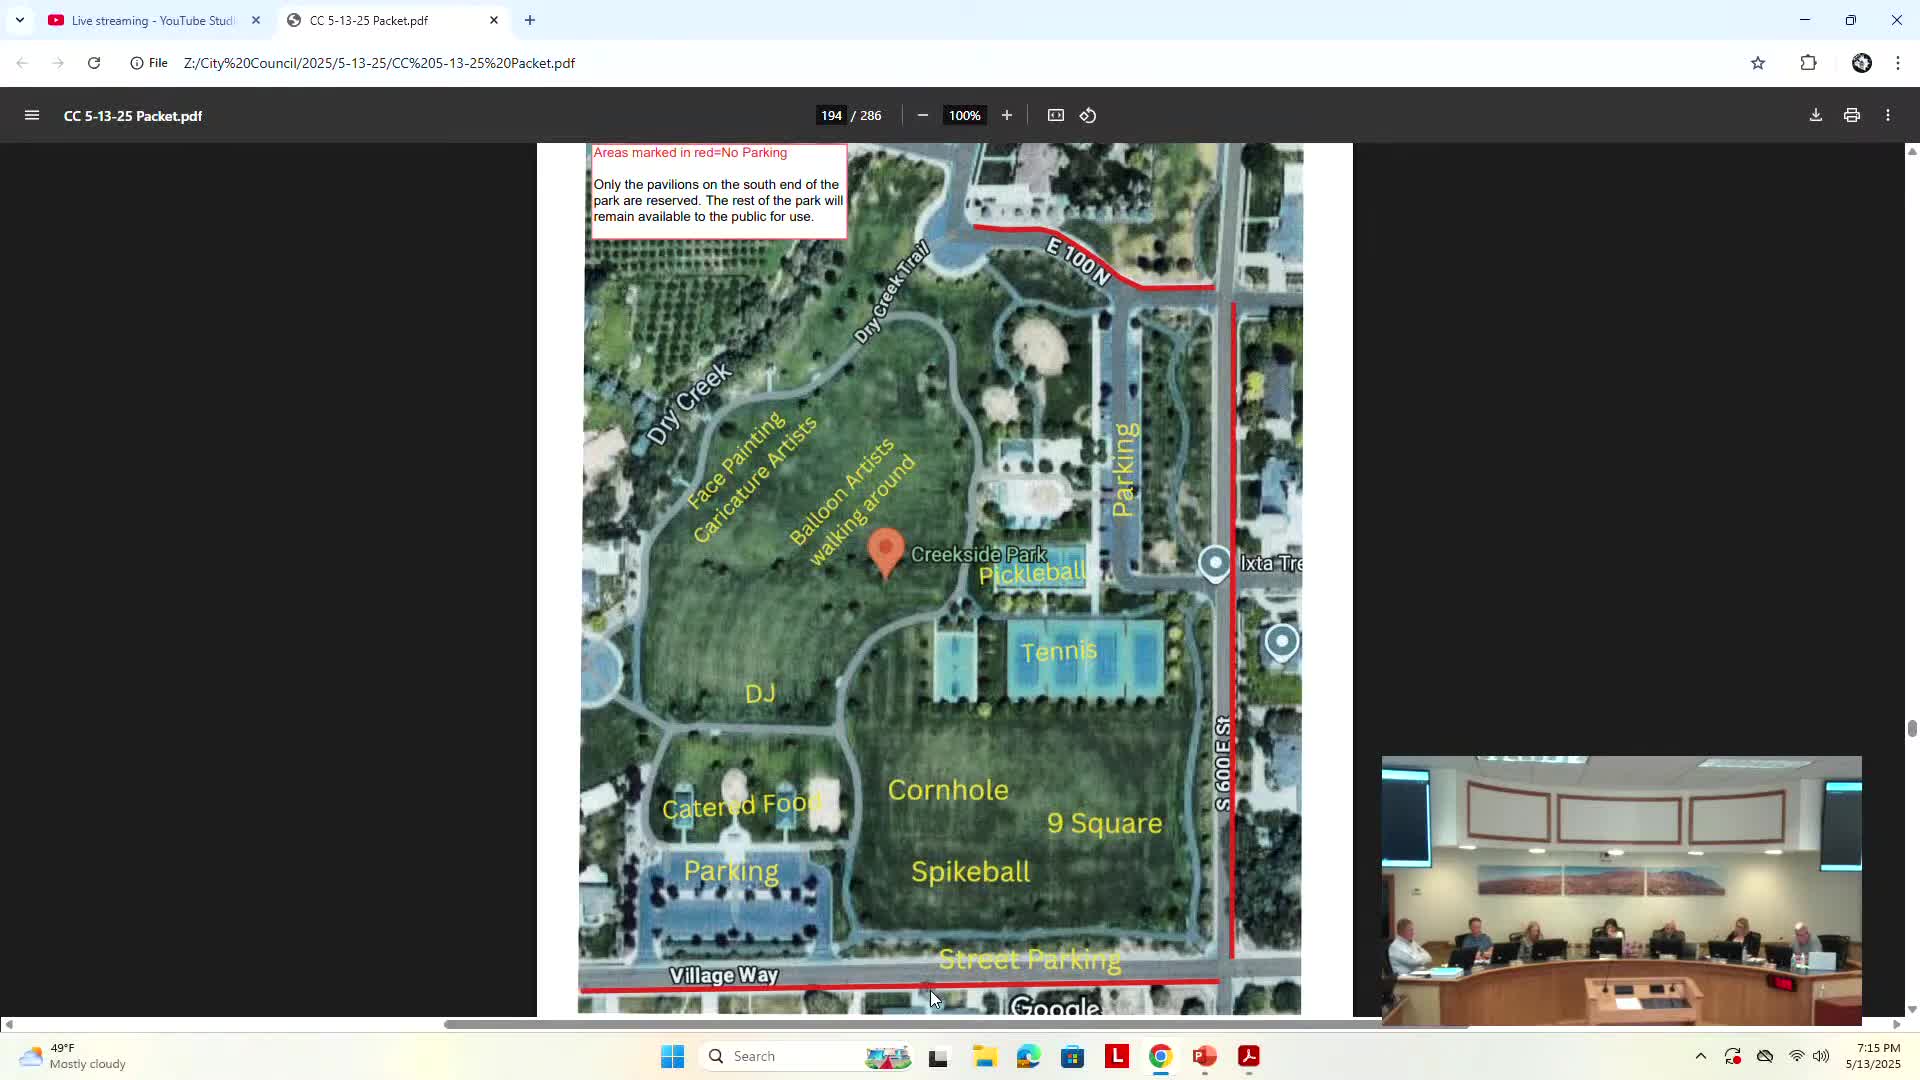Open the browser extensions puzzle icon
The height and width of the screenshot is (1080, 1920).
point(1808,63)
